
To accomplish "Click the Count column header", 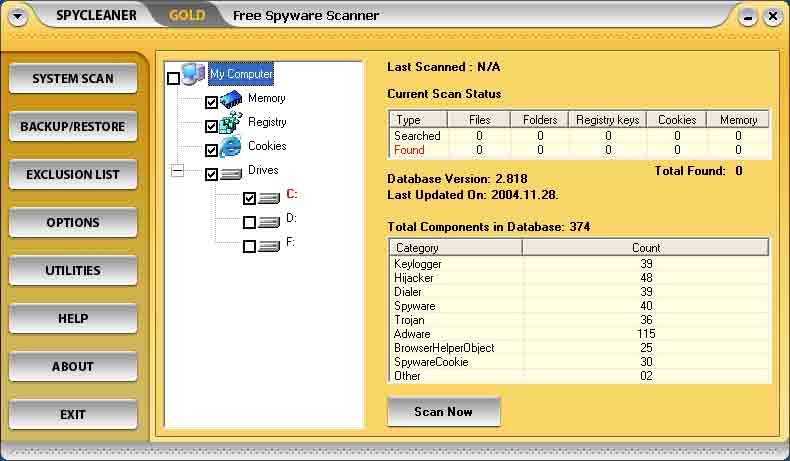I will tap(646, 247).
